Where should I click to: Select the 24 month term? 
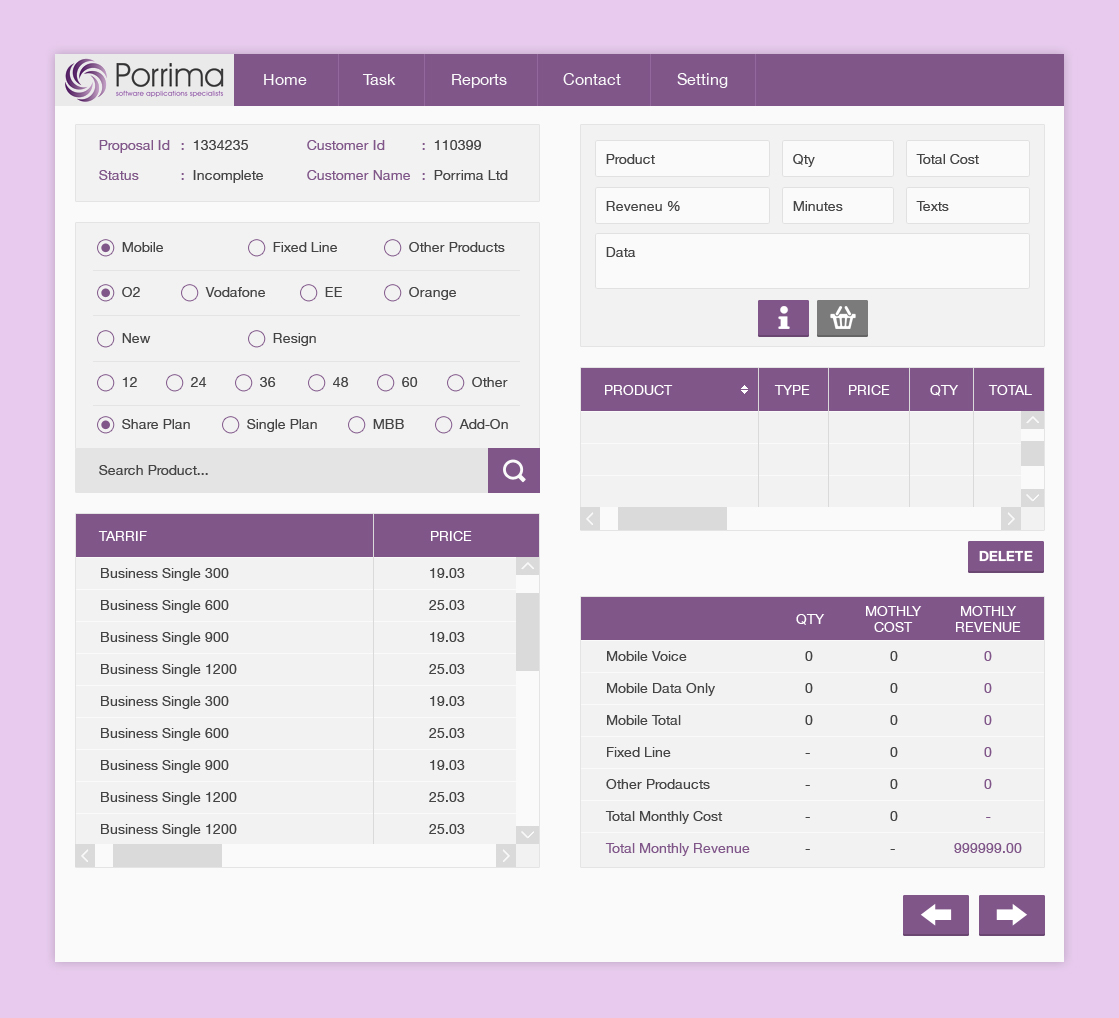point(174,383)
